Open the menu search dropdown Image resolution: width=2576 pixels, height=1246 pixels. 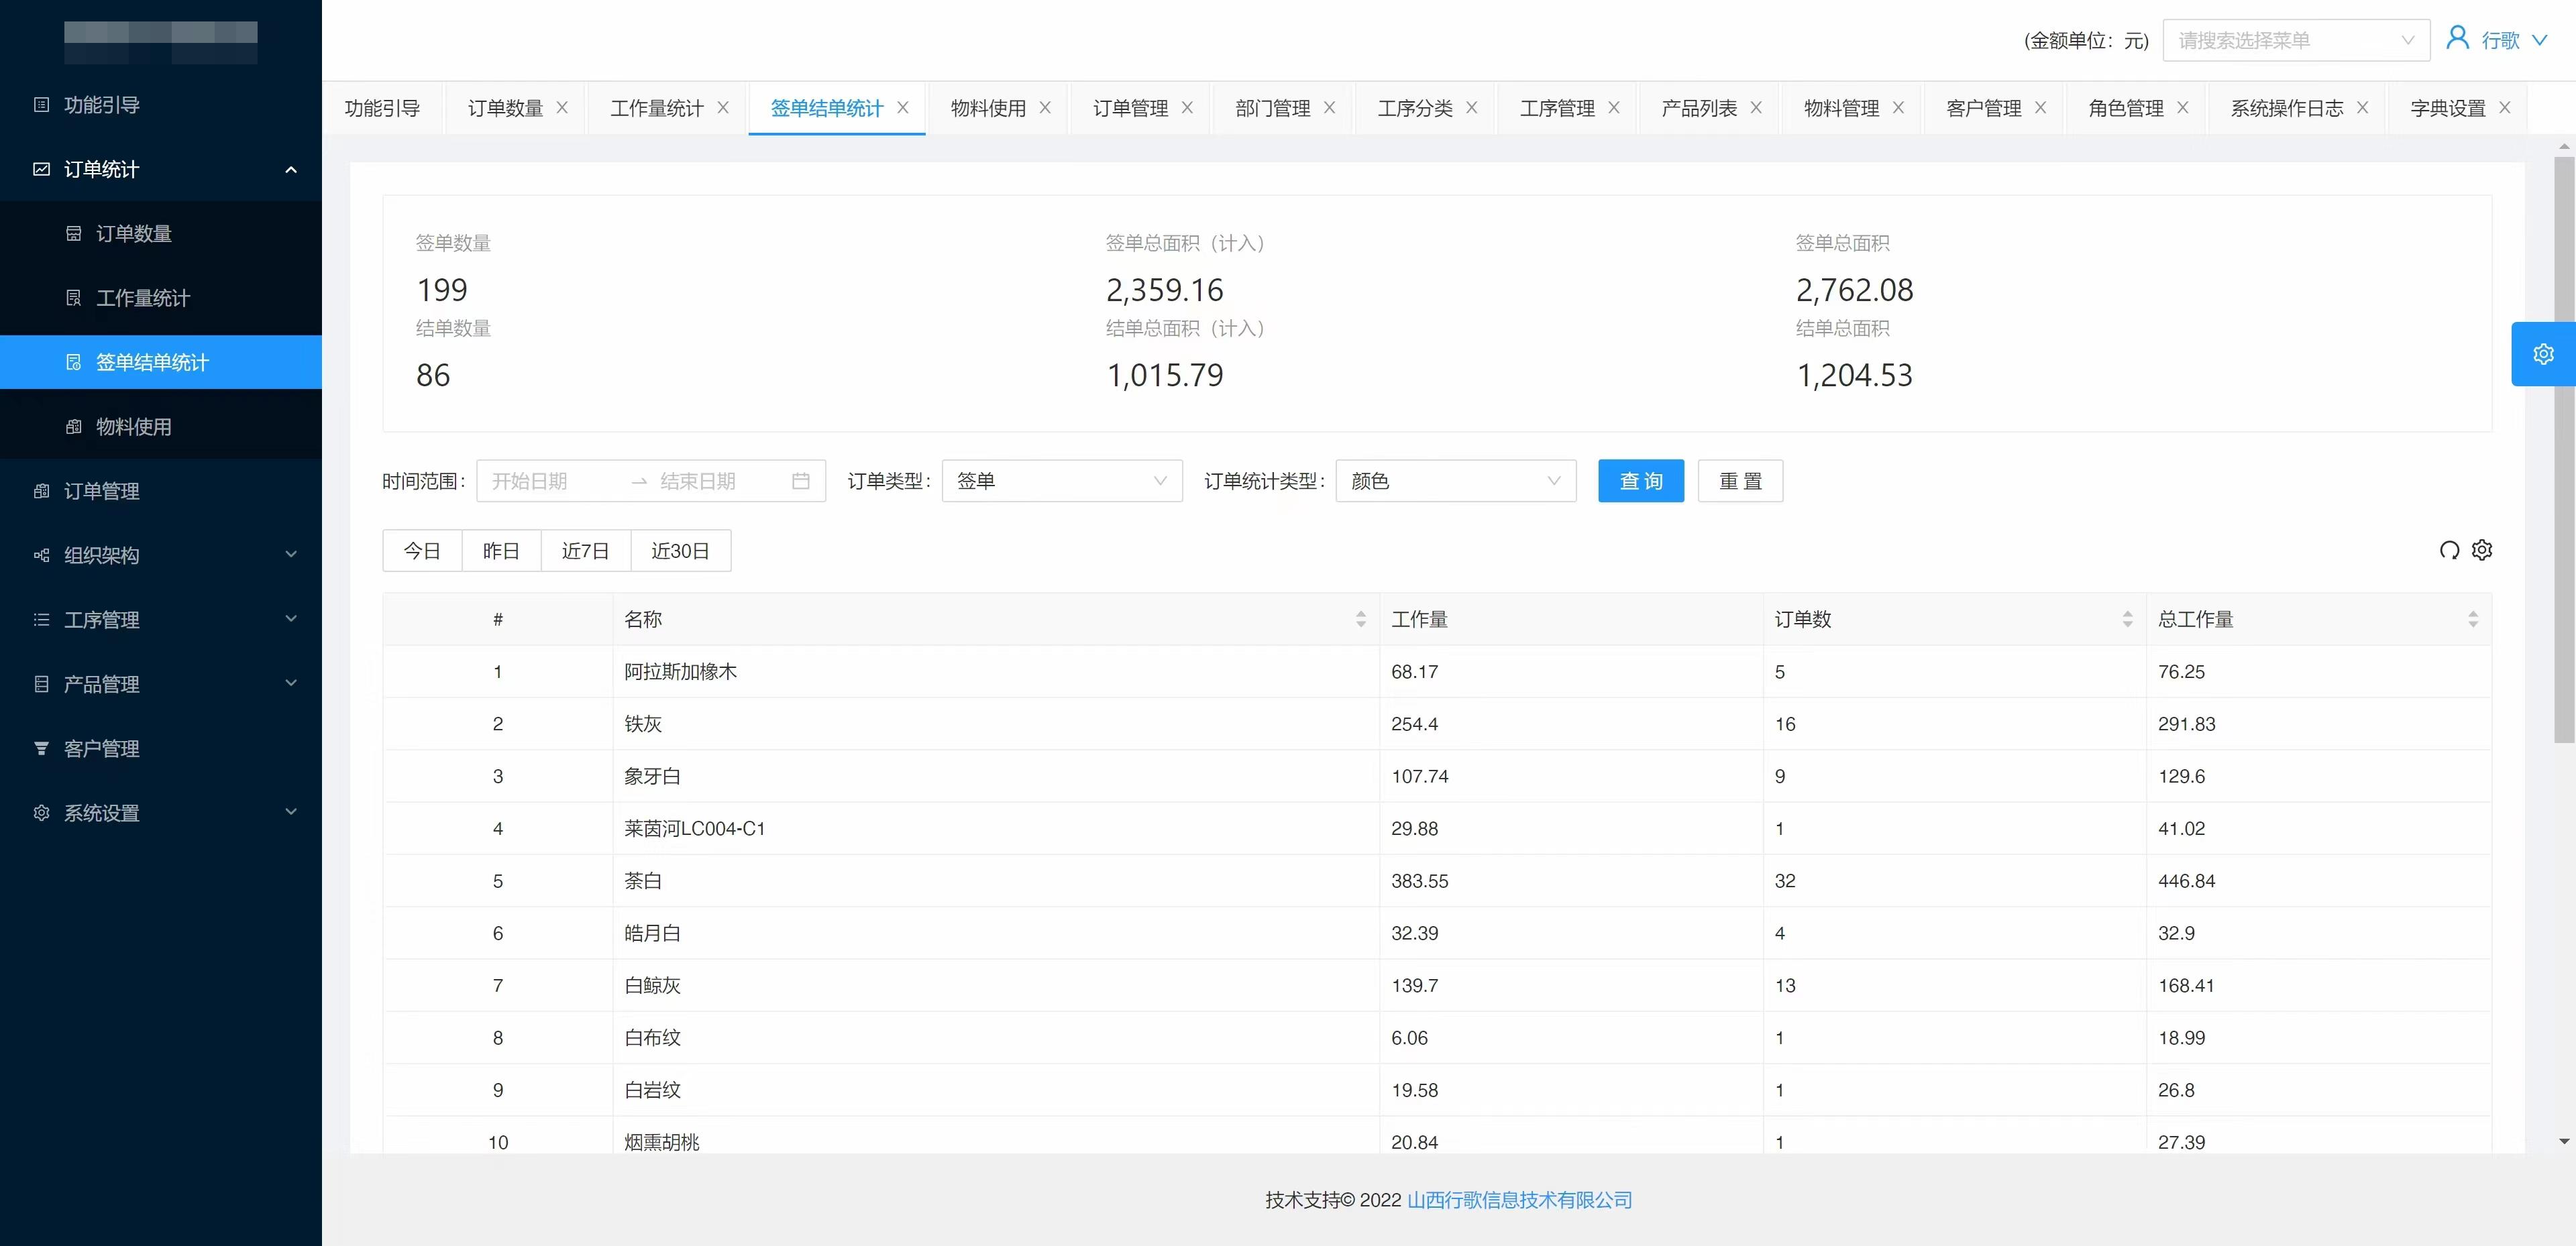[x=2296, y=40]
